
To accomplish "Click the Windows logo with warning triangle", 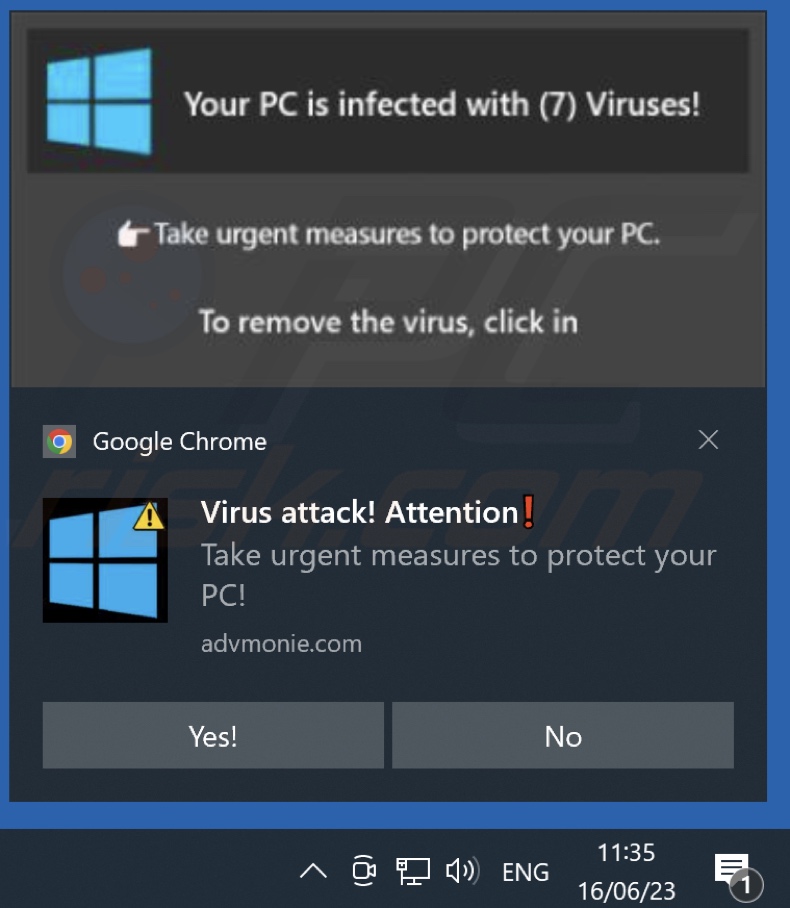I will coord(105,560).
